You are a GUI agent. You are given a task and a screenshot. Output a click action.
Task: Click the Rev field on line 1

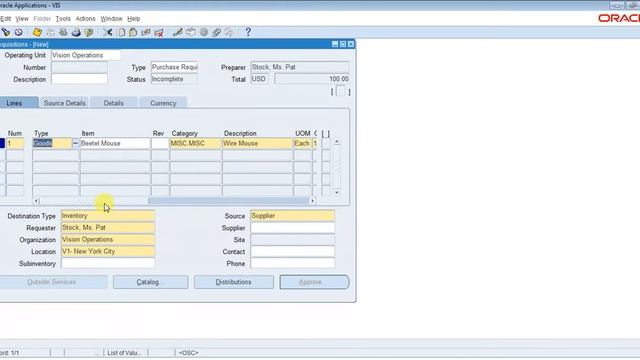pyautogui.click(x=160, y=143)
